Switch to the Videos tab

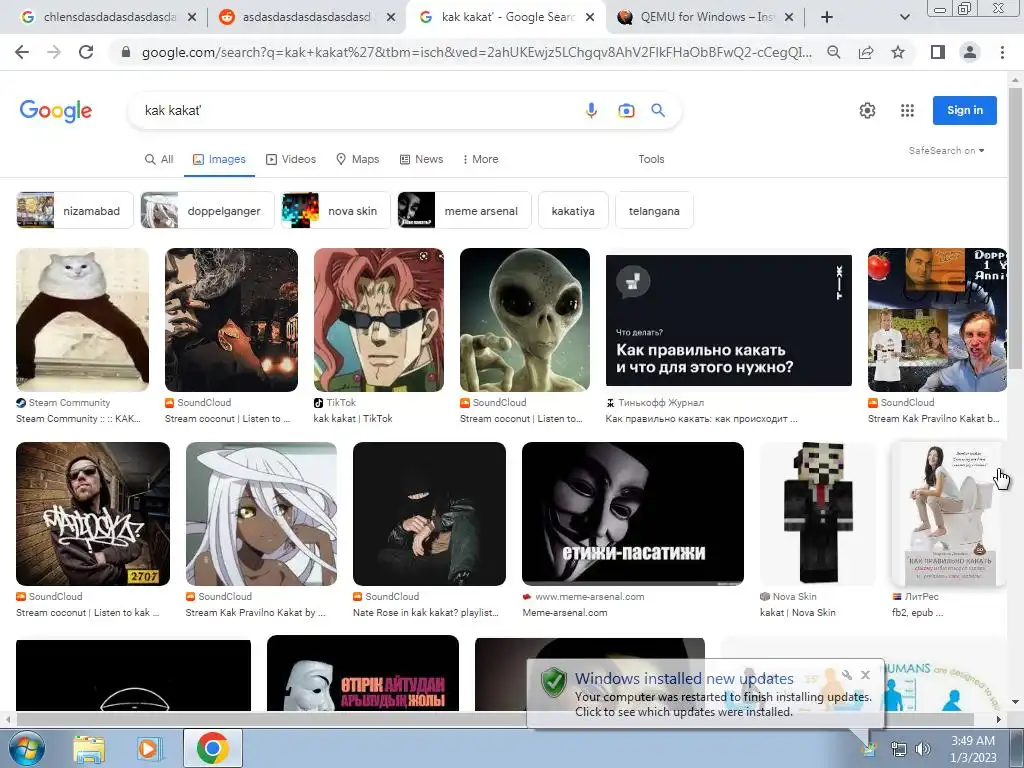pos(291,159)
